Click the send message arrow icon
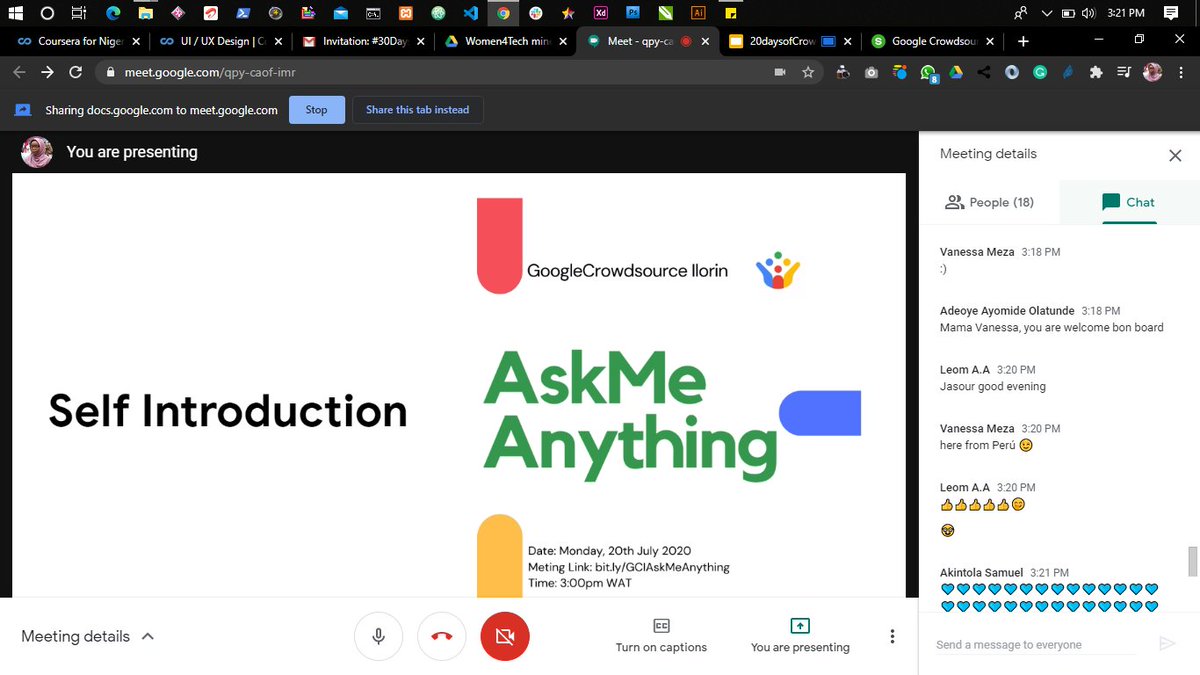1200x675 pixels. pyautogui.click(x=1166, y=644)
